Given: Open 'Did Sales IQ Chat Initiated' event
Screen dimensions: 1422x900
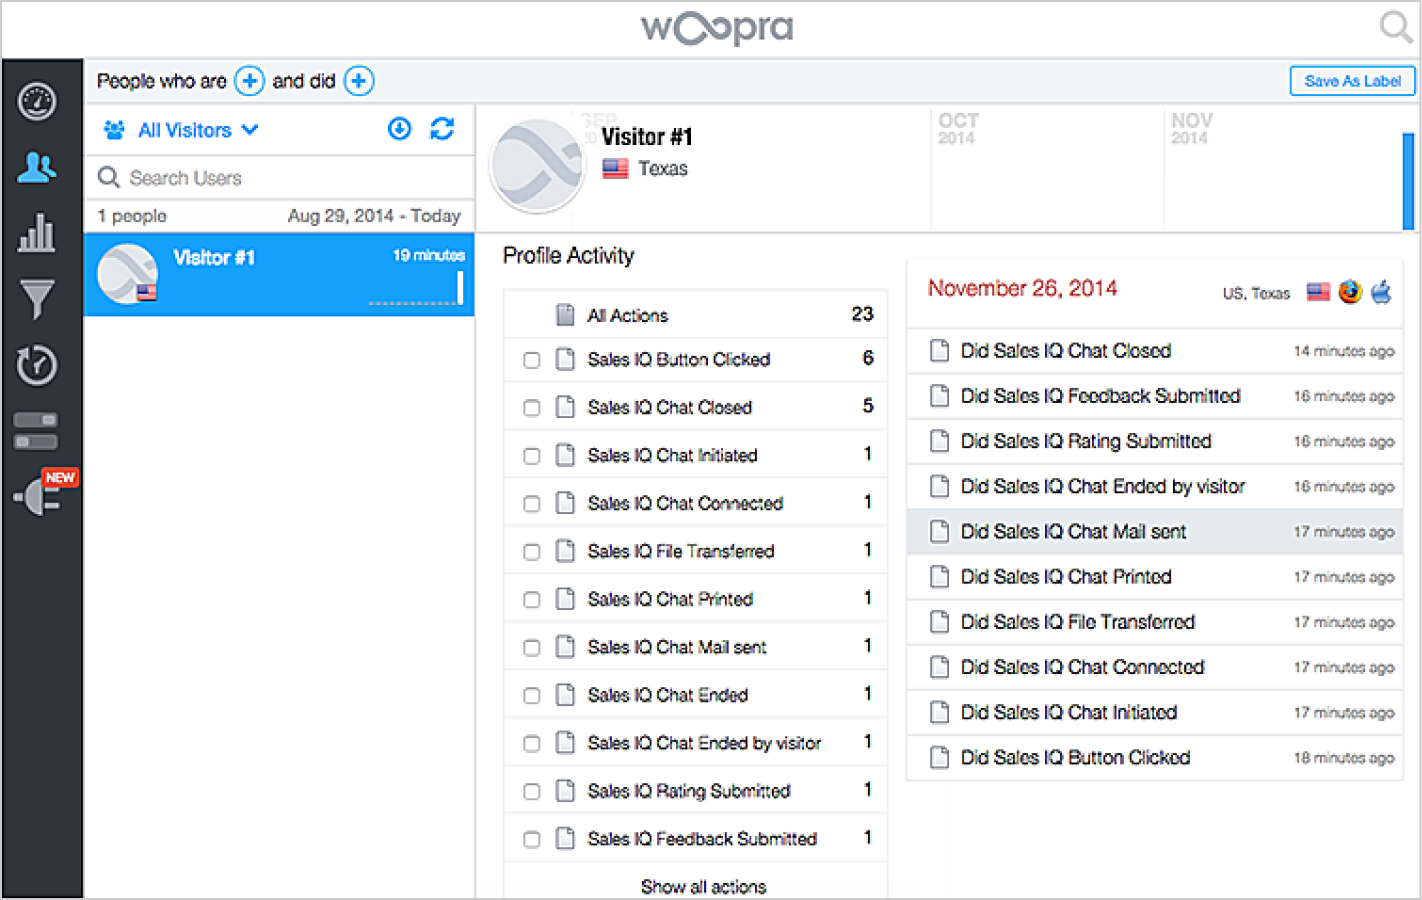Looking at the screenshot, I should (x=1155, y=712).
